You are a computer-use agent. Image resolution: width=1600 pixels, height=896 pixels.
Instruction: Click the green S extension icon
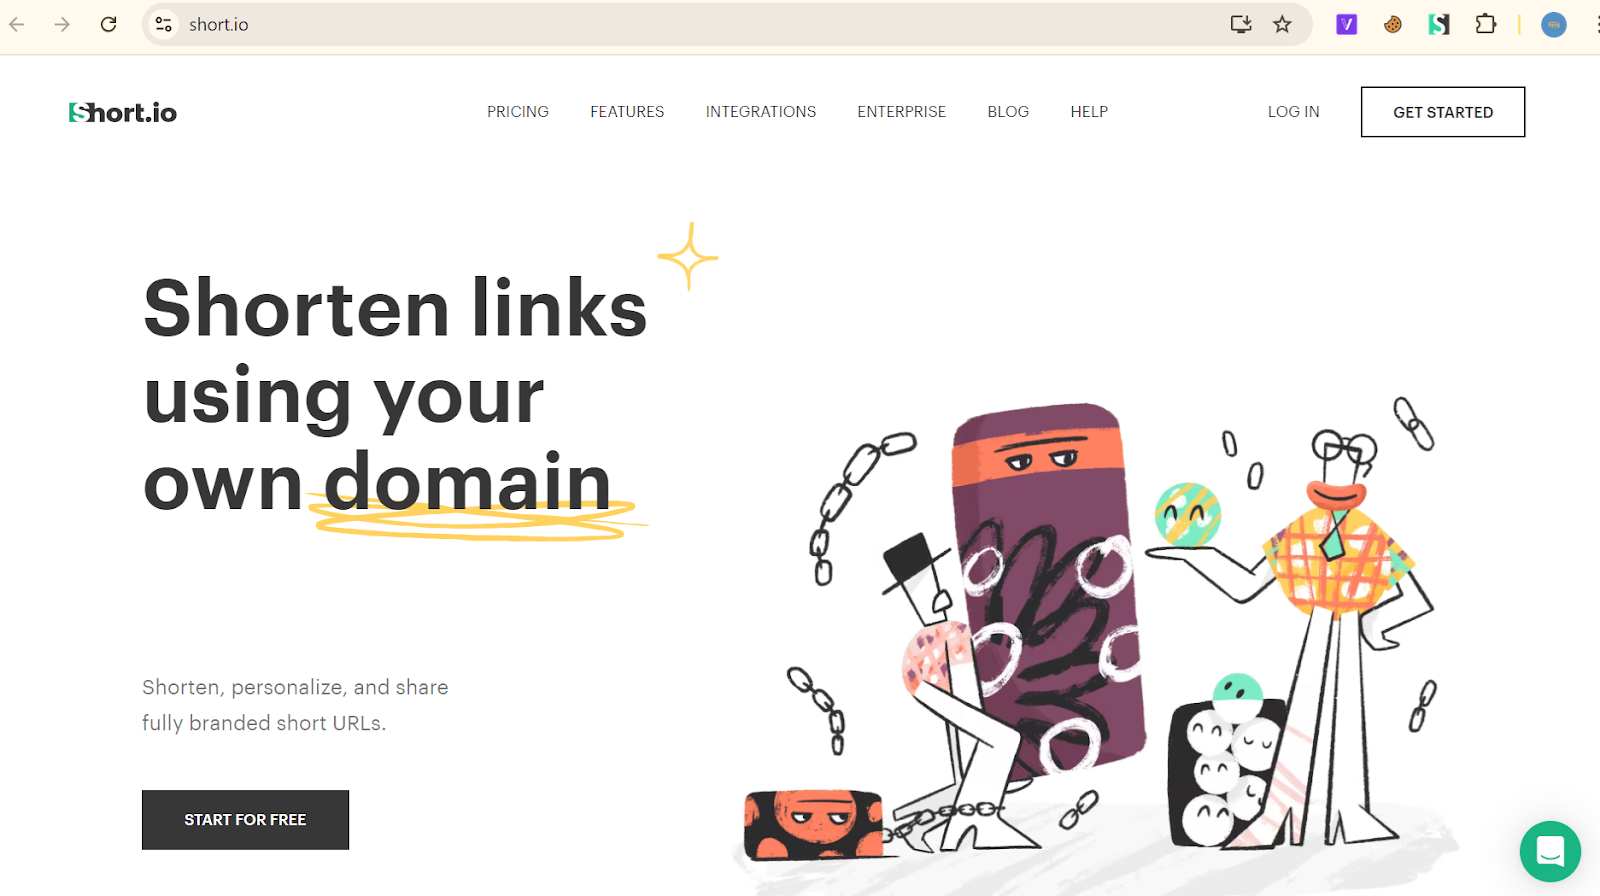point(1439,24)
